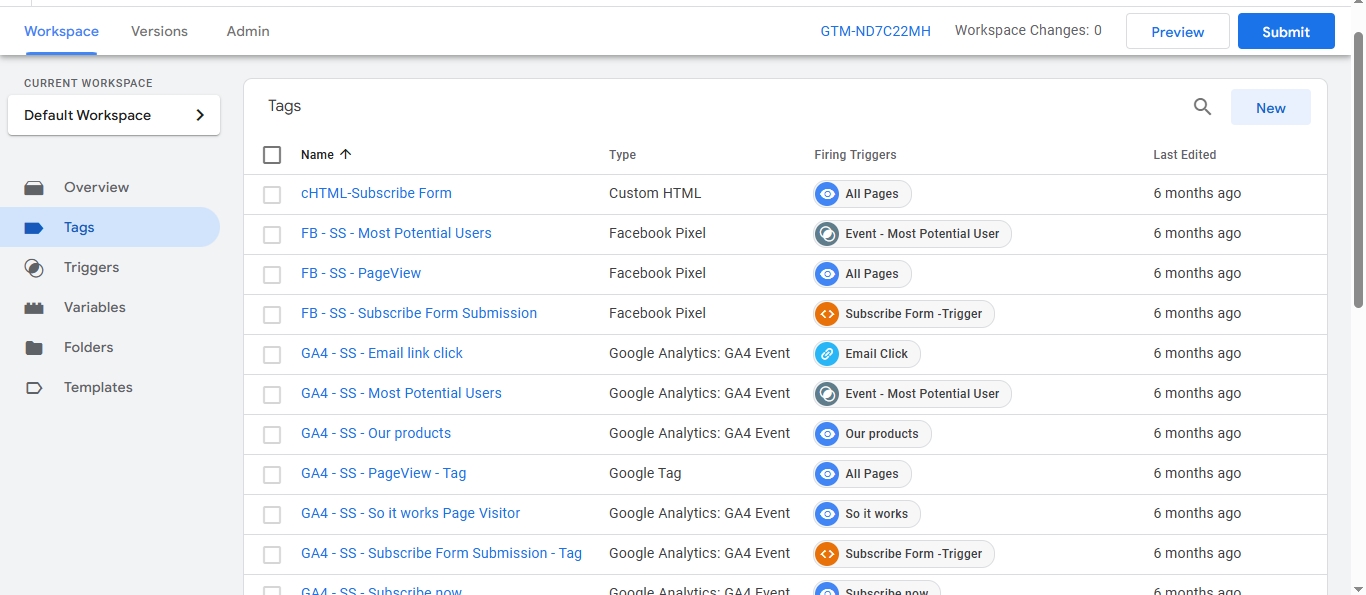This screenshot has width=1366, height=595.
Task: Open the tag search magnifier icon
Action: tap(1202, 107)
